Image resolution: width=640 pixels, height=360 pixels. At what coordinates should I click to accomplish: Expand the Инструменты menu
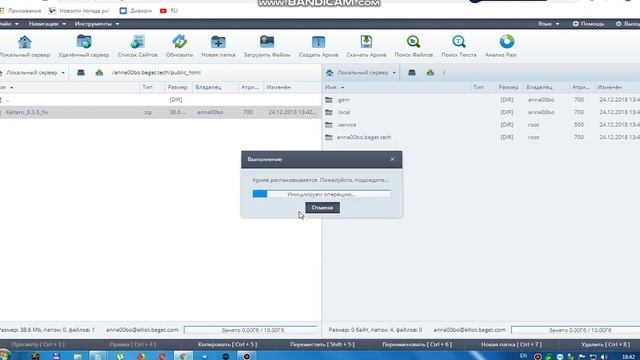(97, 24)
